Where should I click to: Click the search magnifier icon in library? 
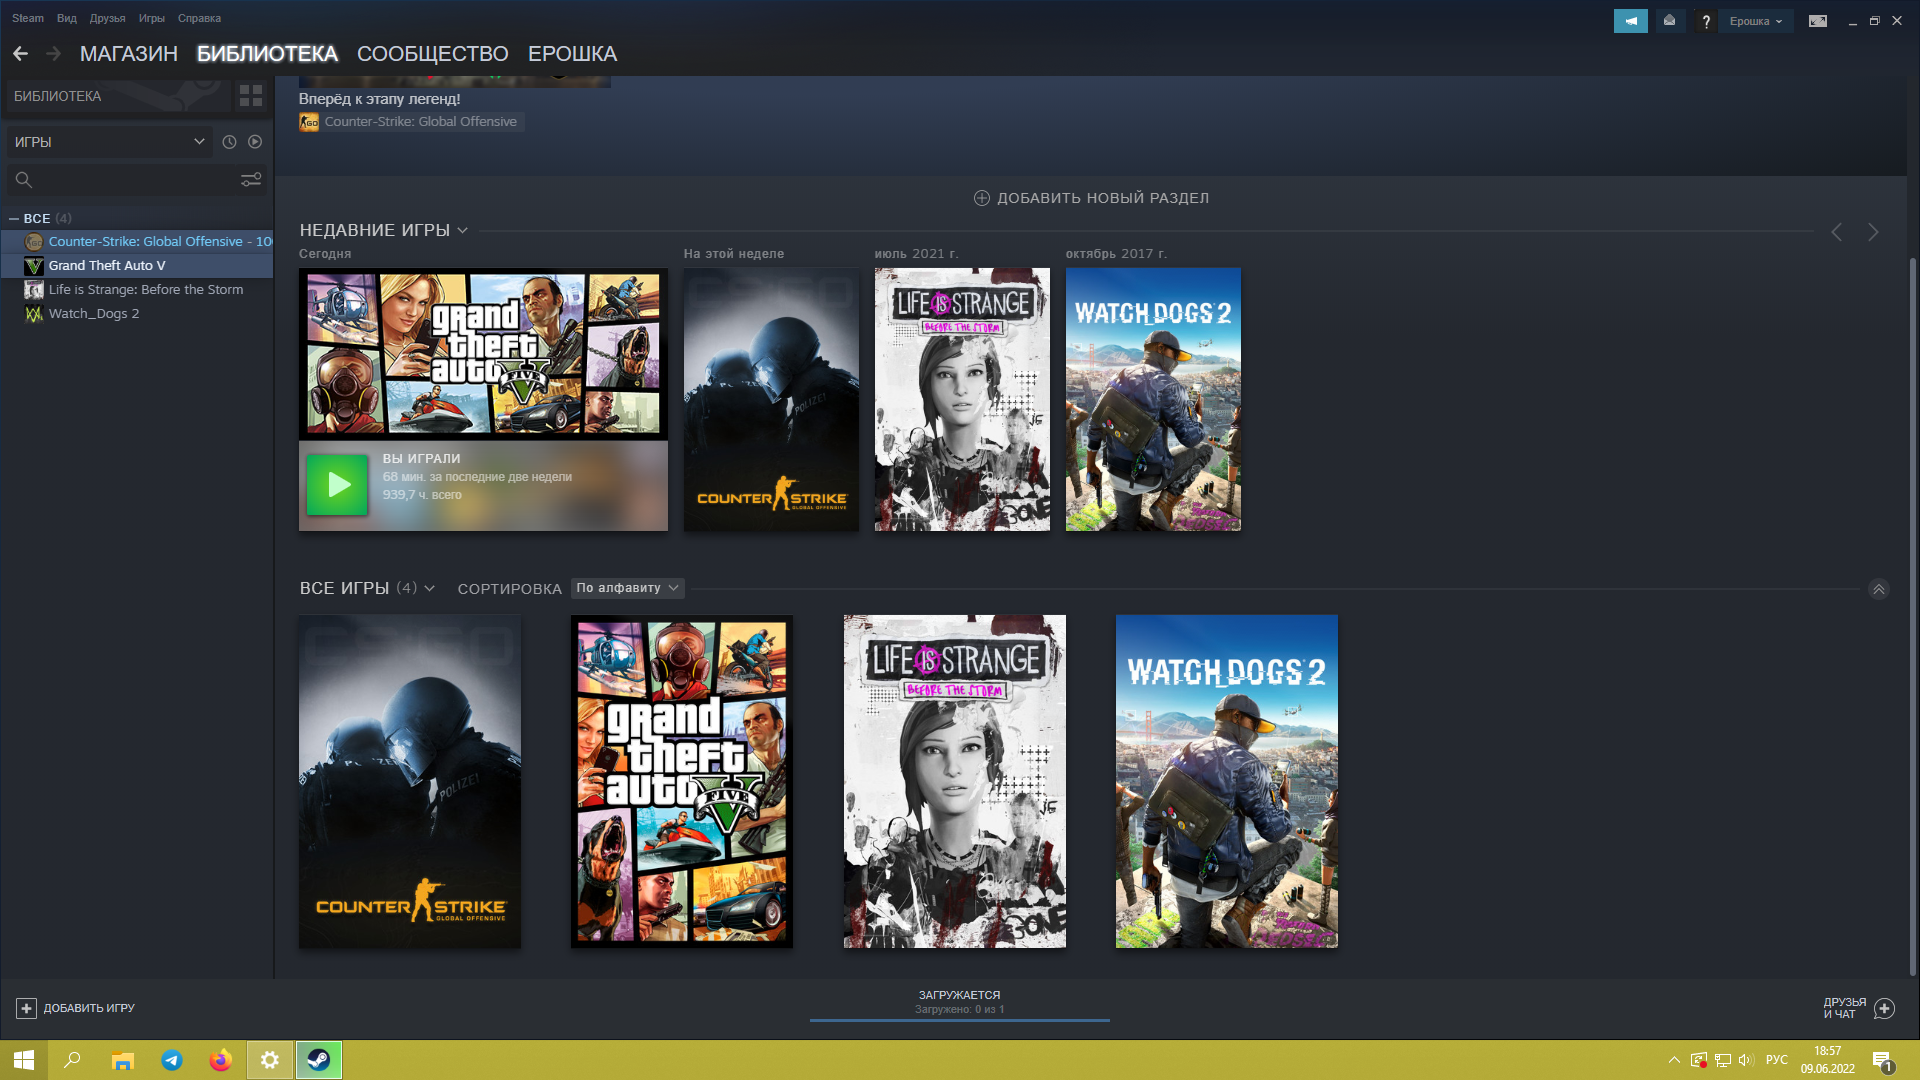24,180
